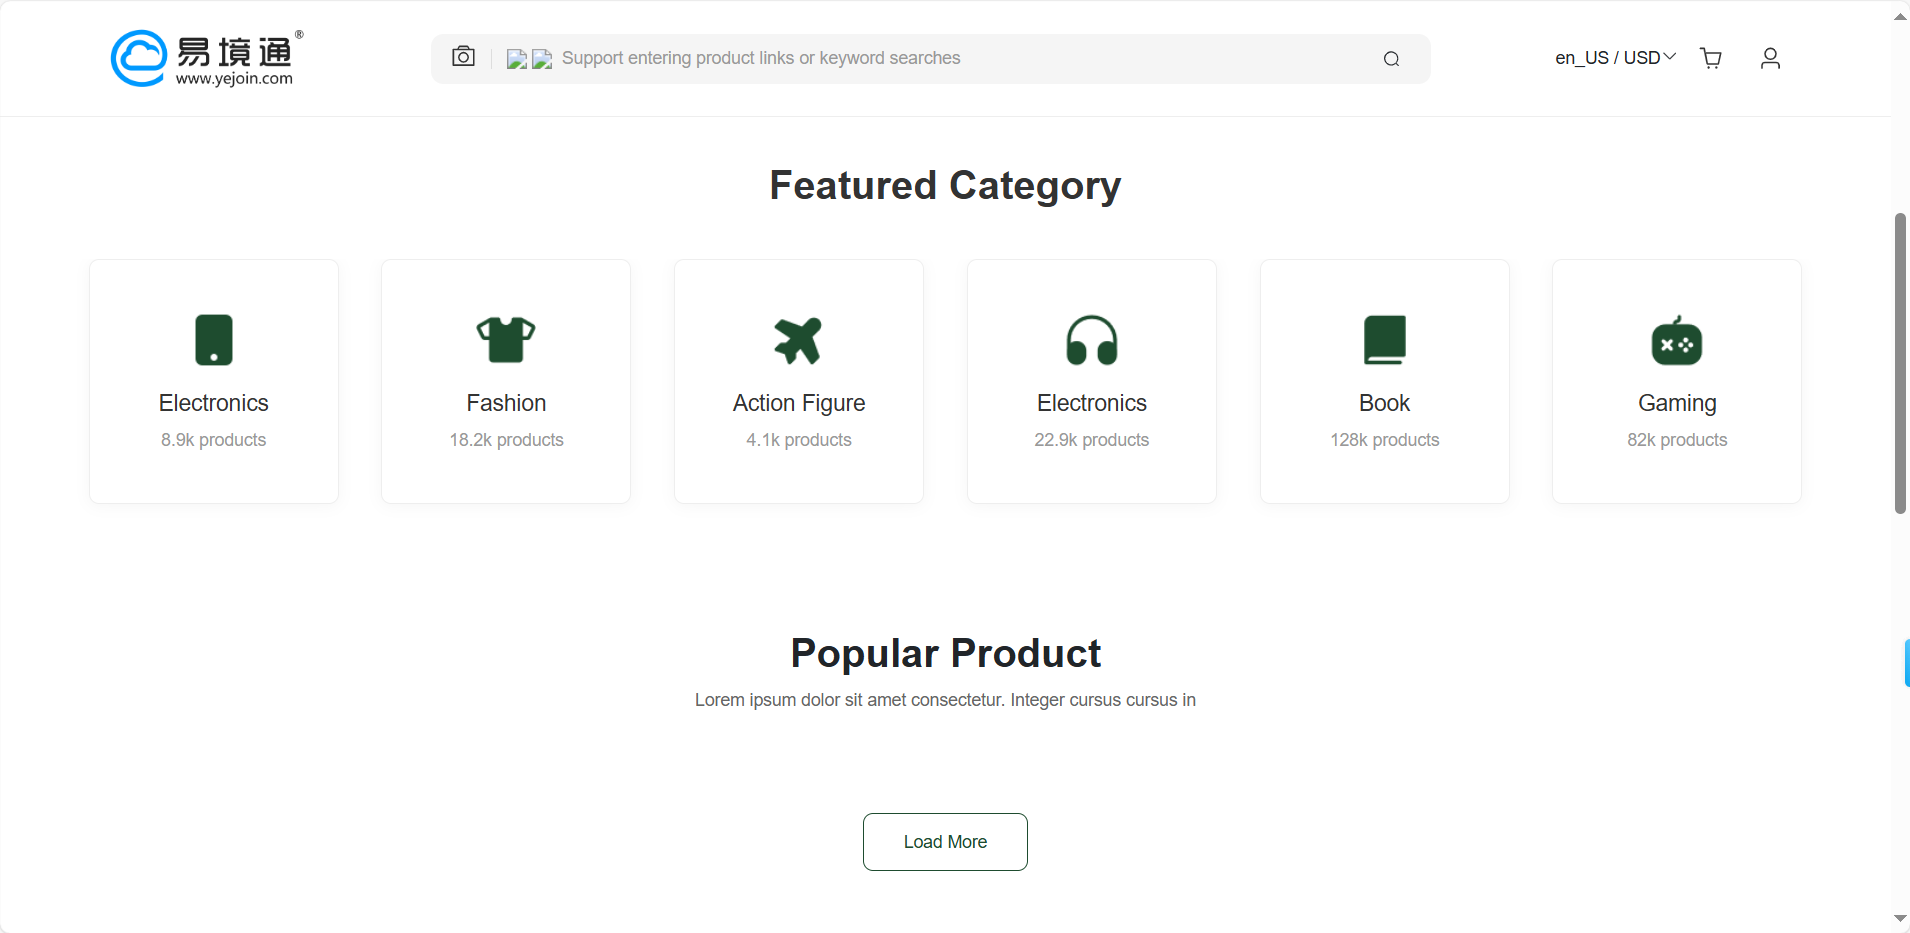Image resolution: width=1910 pixels, height=933 pixels.
Task: Expand the en_US / USD dropdown
Action: [x=1607, y=58]
